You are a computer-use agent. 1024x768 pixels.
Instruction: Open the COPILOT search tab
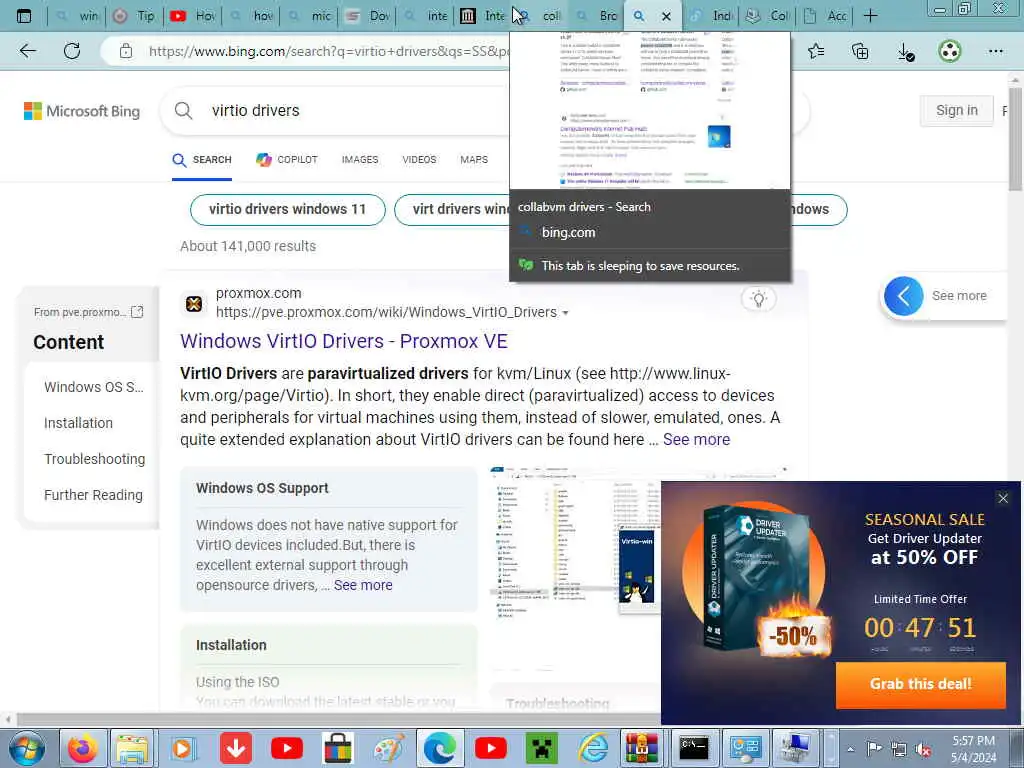(x=287, y=159)
